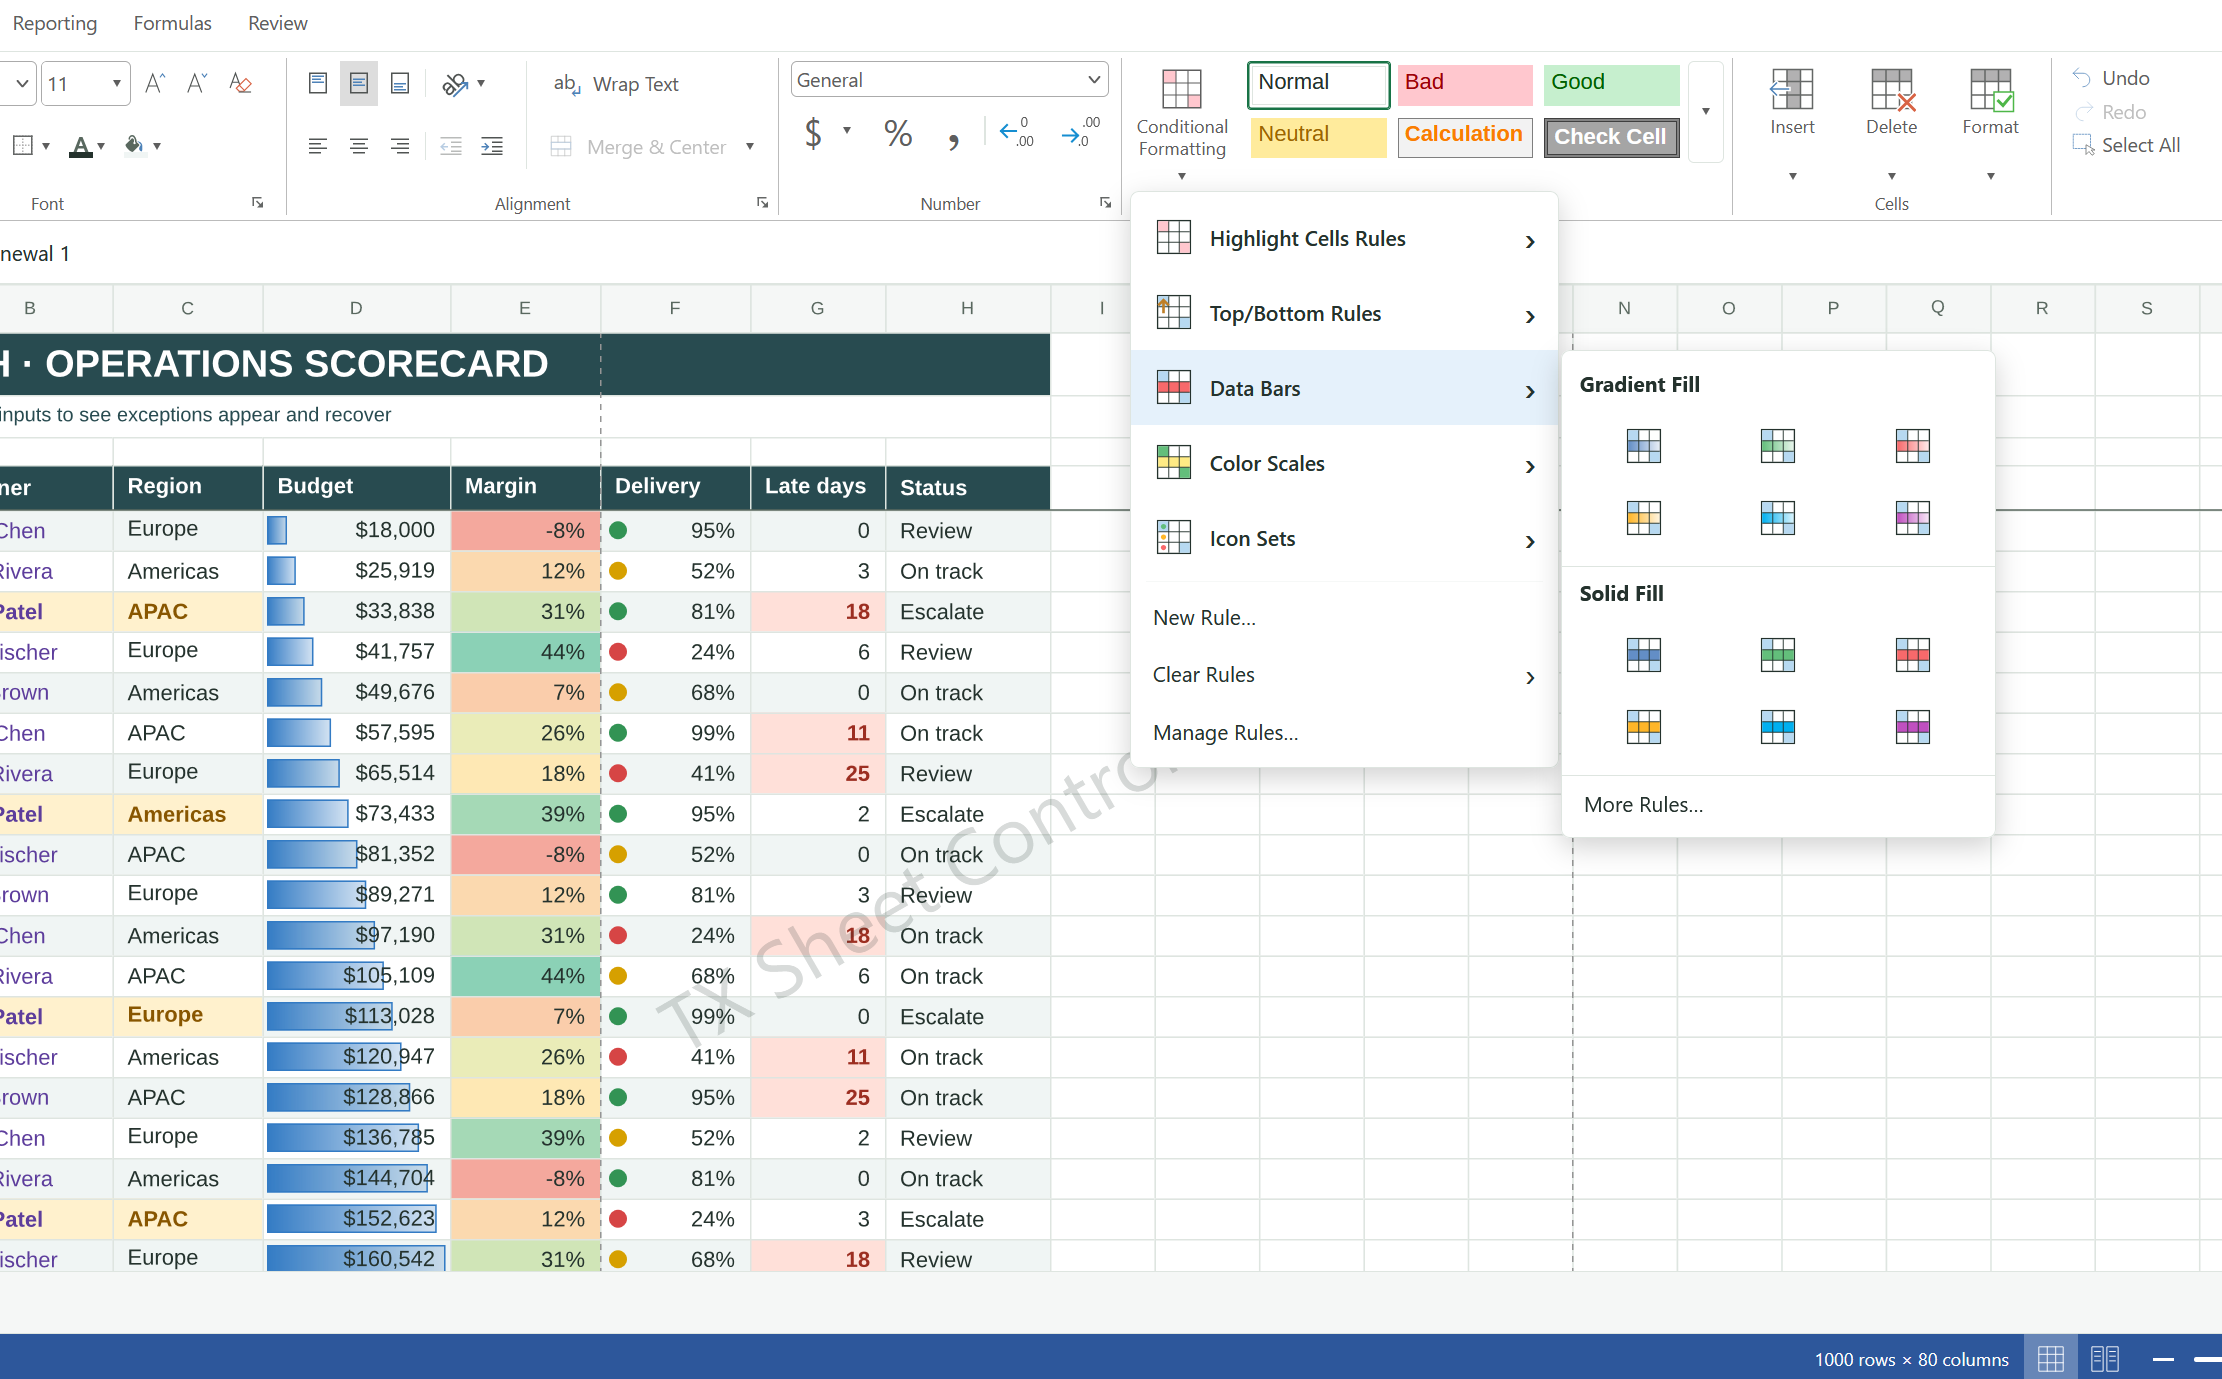Toggle Wrap Text
2222x1379 pixels.
(616, 84)
